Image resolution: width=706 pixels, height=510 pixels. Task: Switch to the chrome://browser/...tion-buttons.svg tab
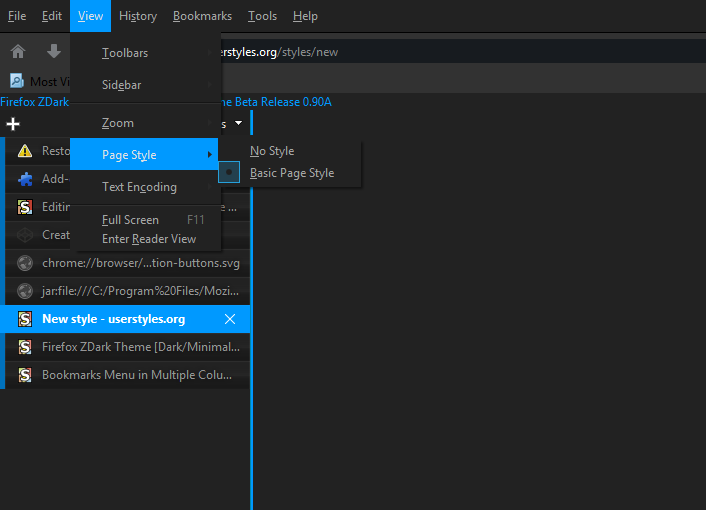tap(127, 263)
